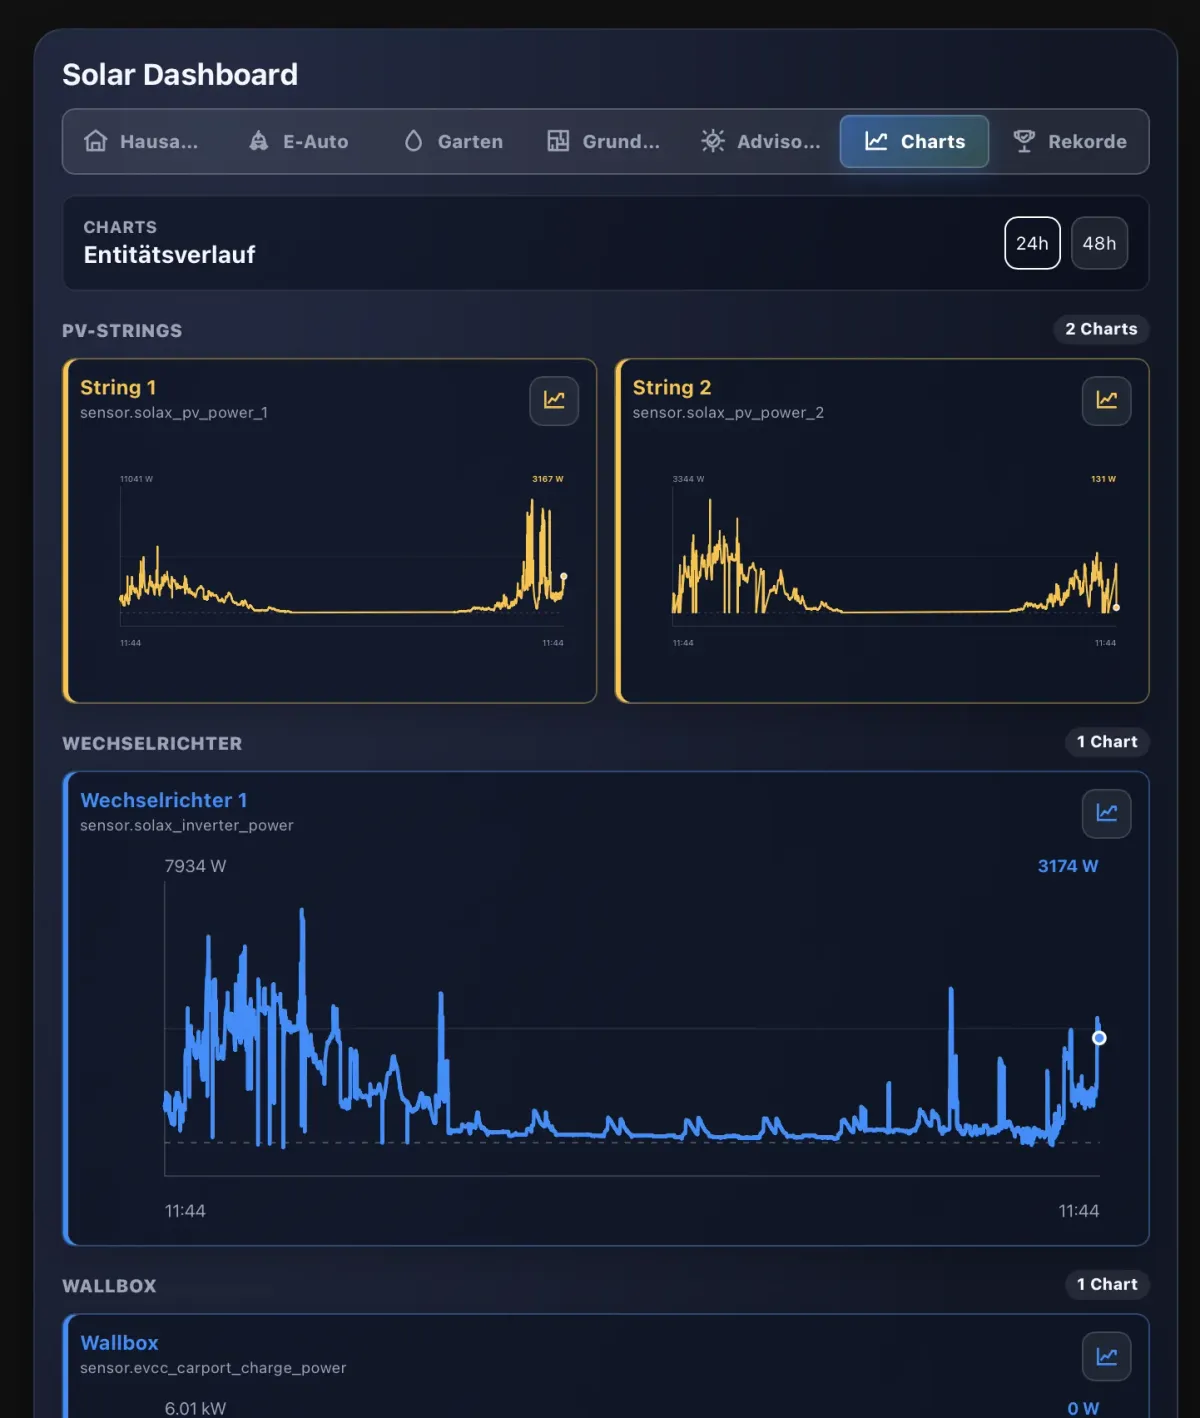The width and height of the screenshot is (1200, 1418).
Task: Click sensor.evcc_carport_charge_power label
Action: 213,1368
